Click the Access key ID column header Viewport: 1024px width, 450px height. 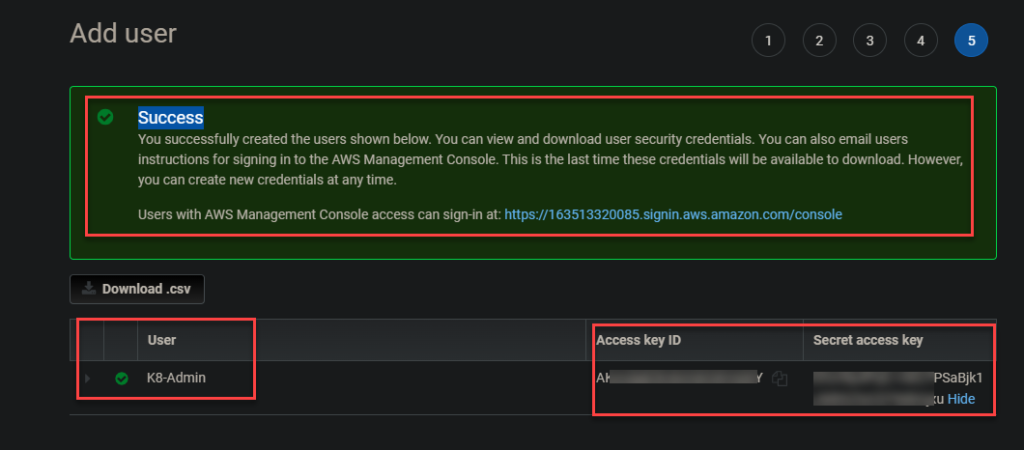pos(638,340)
